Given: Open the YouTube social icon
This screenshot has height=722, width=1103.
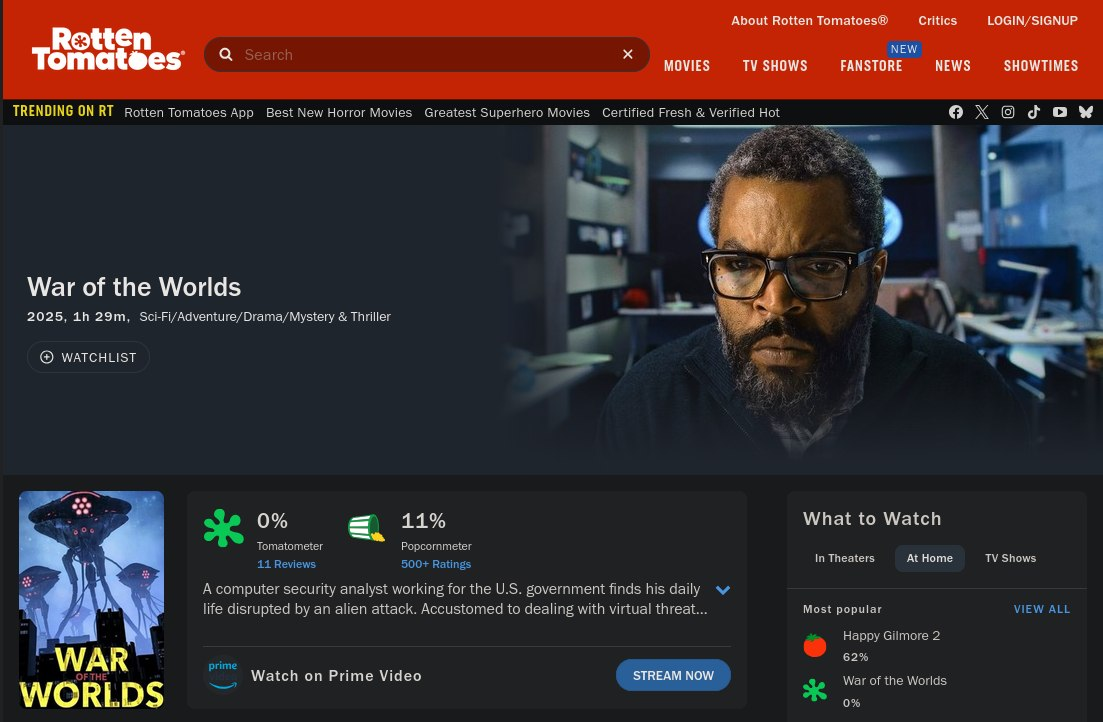Looking at the screenshot, I should pyautogui.click(x=1059, y=112).
